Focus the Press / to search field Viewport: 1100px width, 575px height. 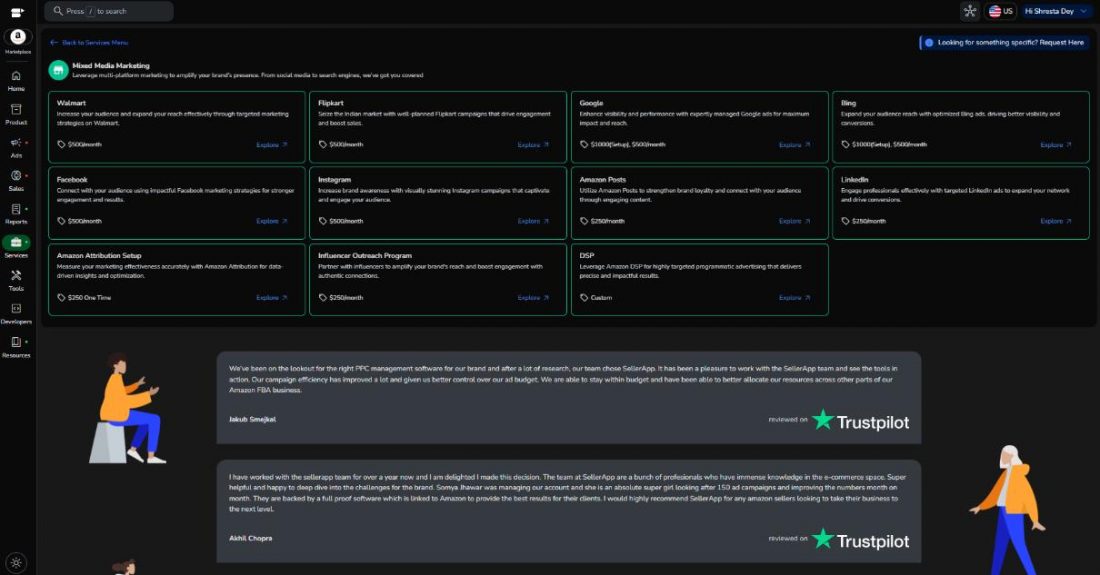[x=109, y=11]
